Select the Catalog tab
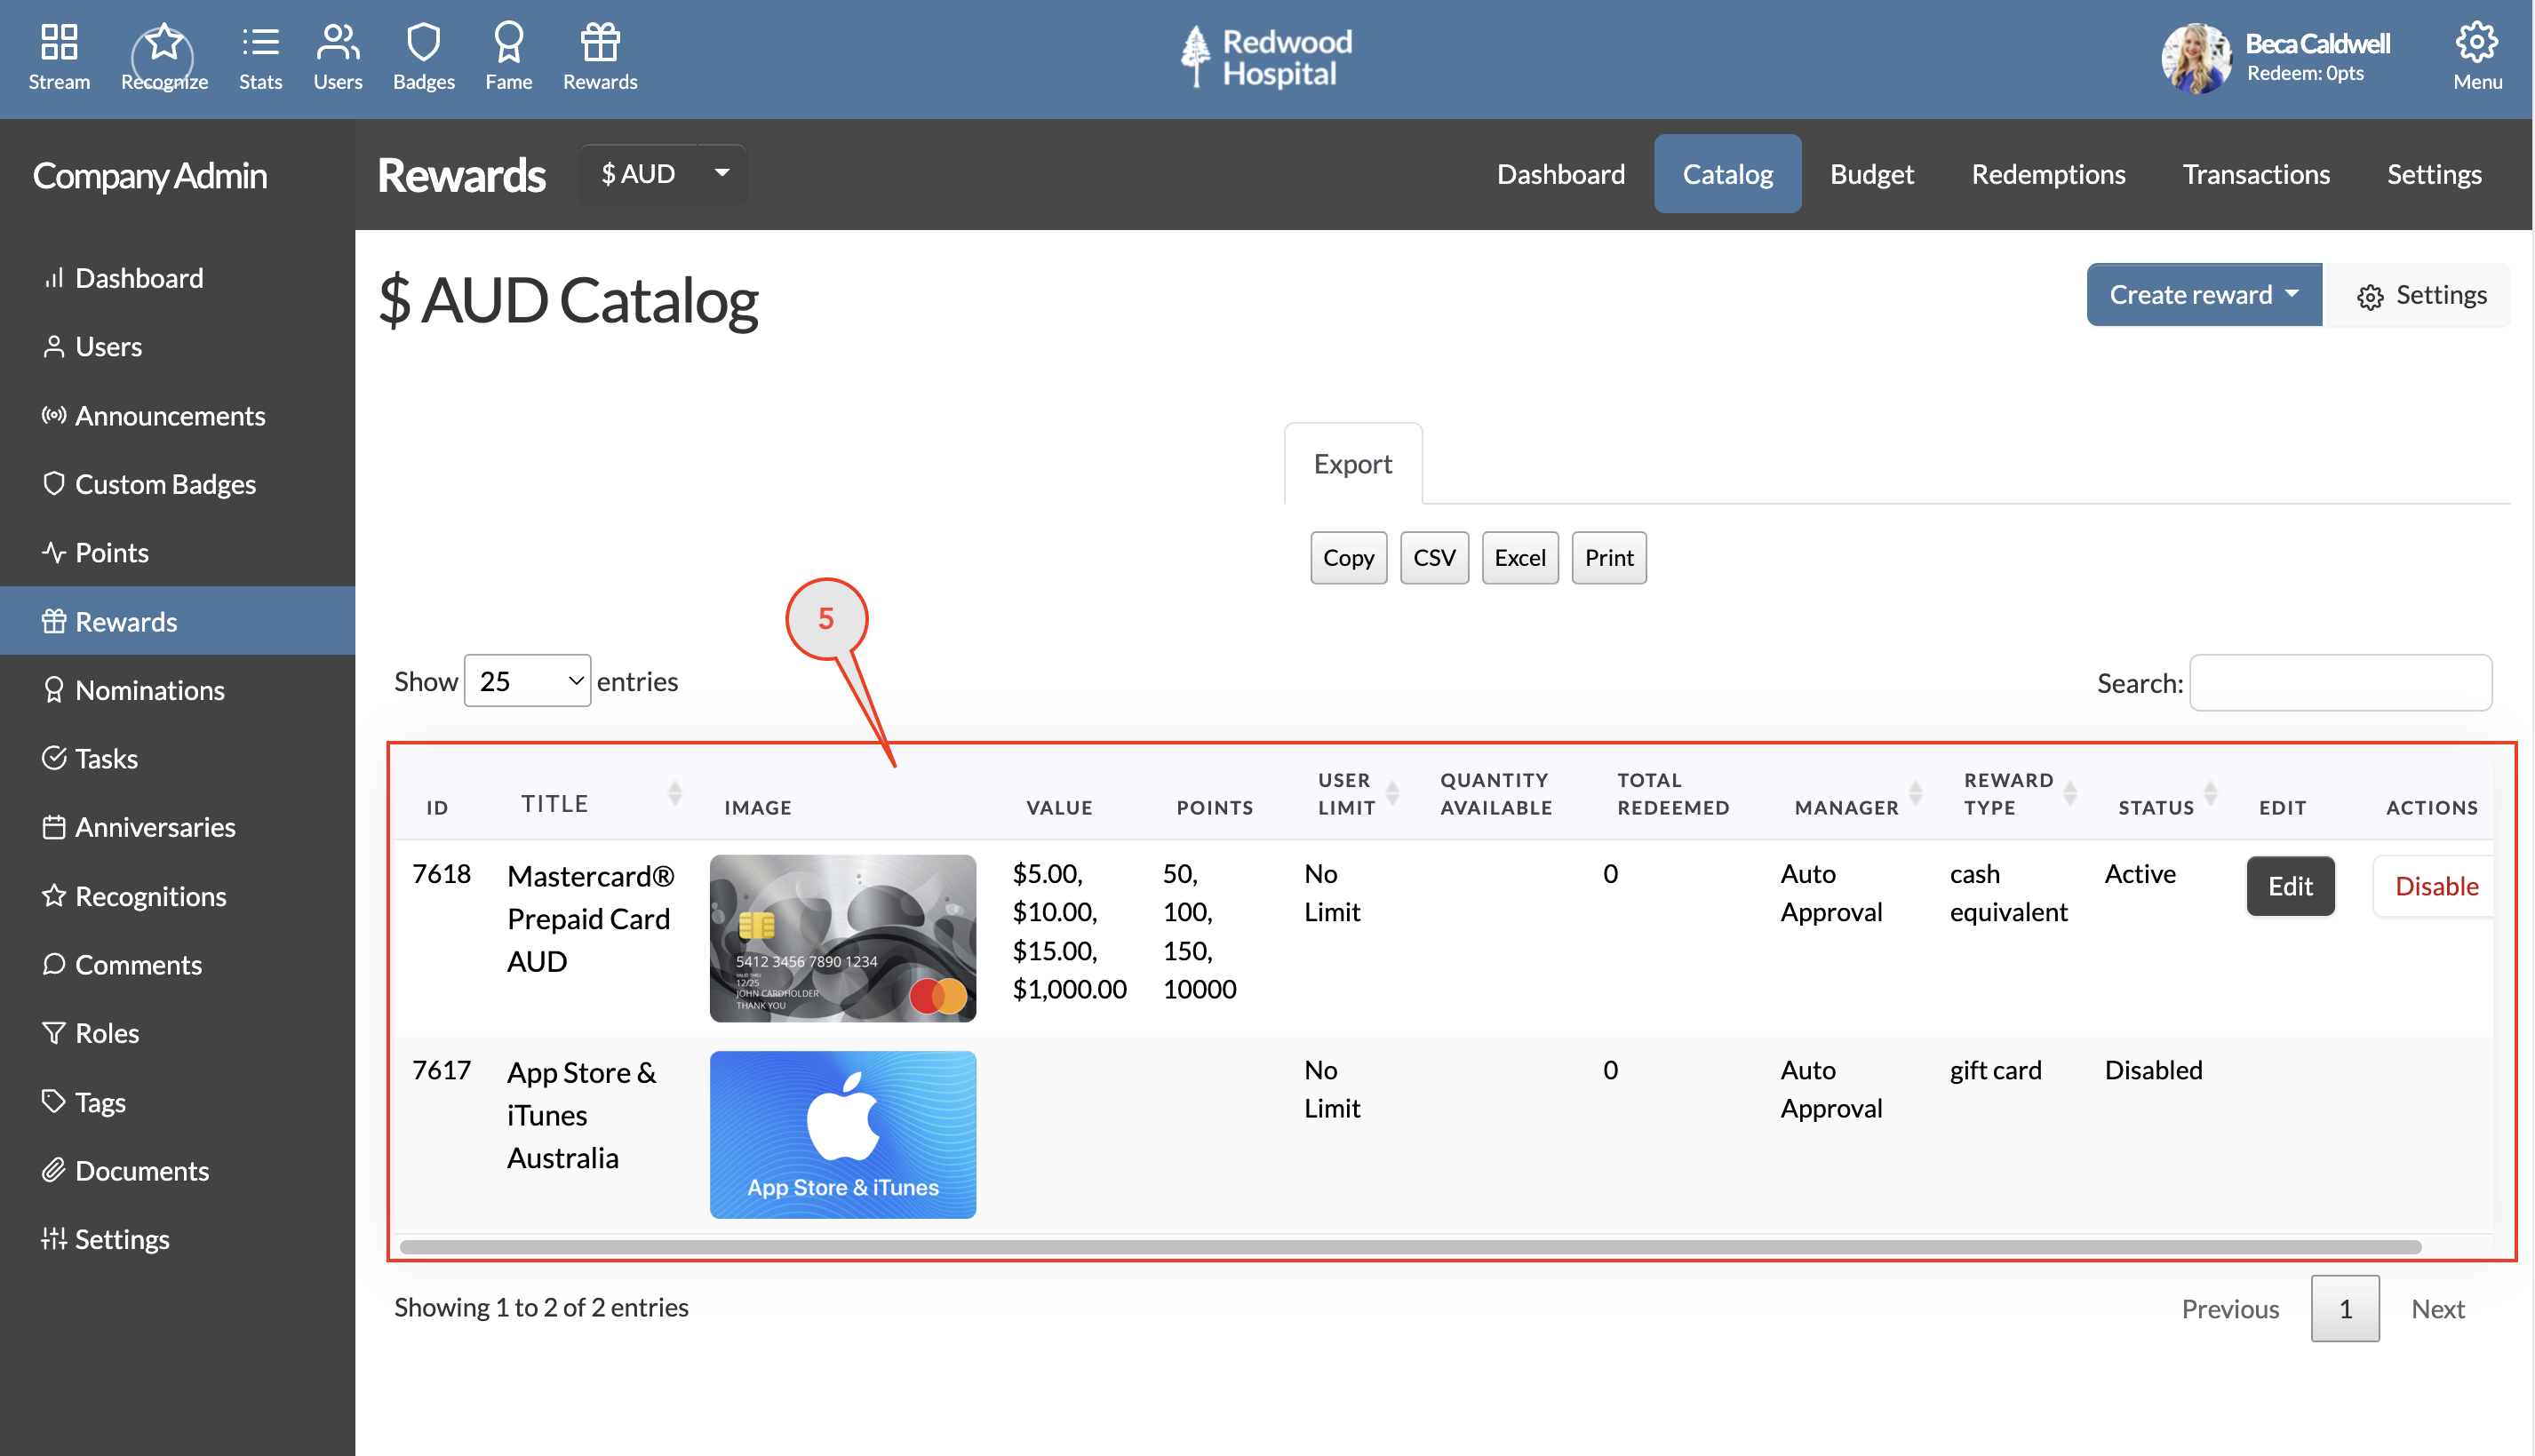This screenshot has height=1456, width=2535. [x=1727, y=174]
